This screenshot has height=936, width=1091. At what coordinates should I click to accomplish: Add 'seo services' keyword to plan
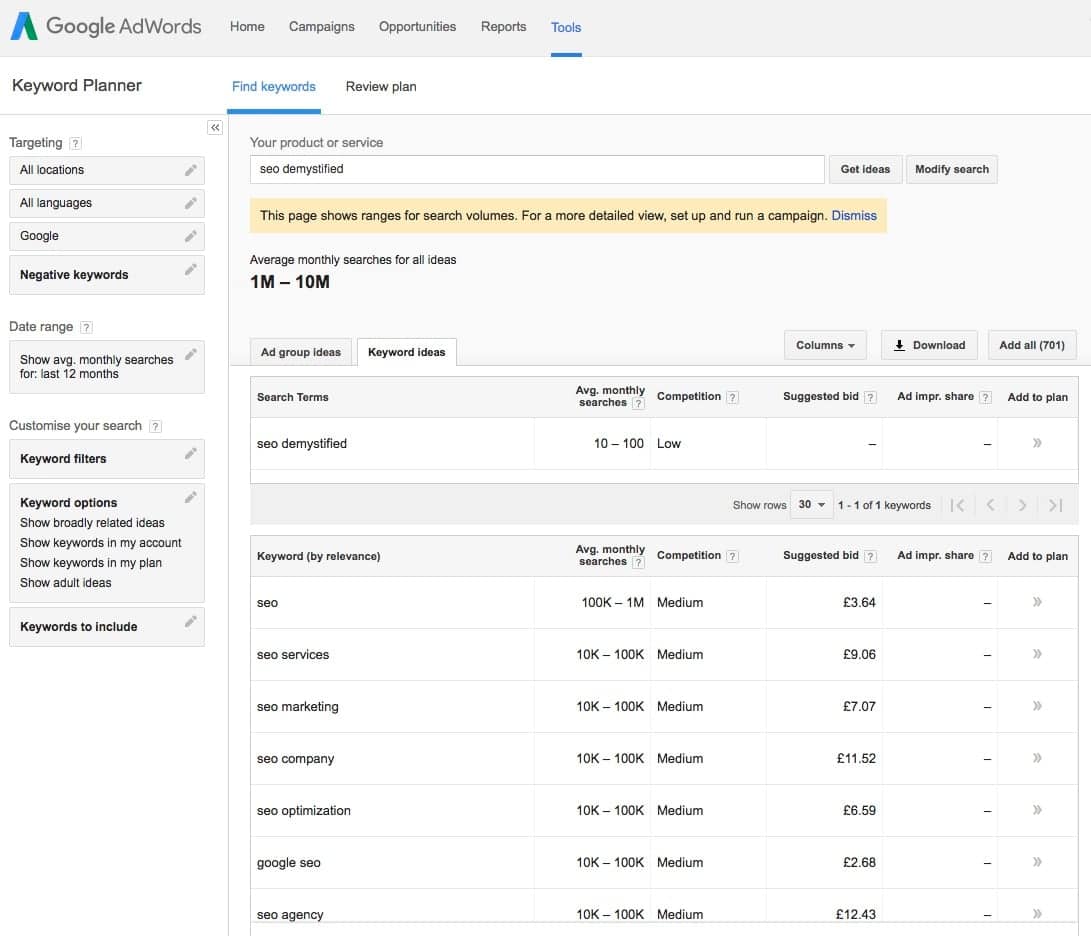(x=1038, y=654)
